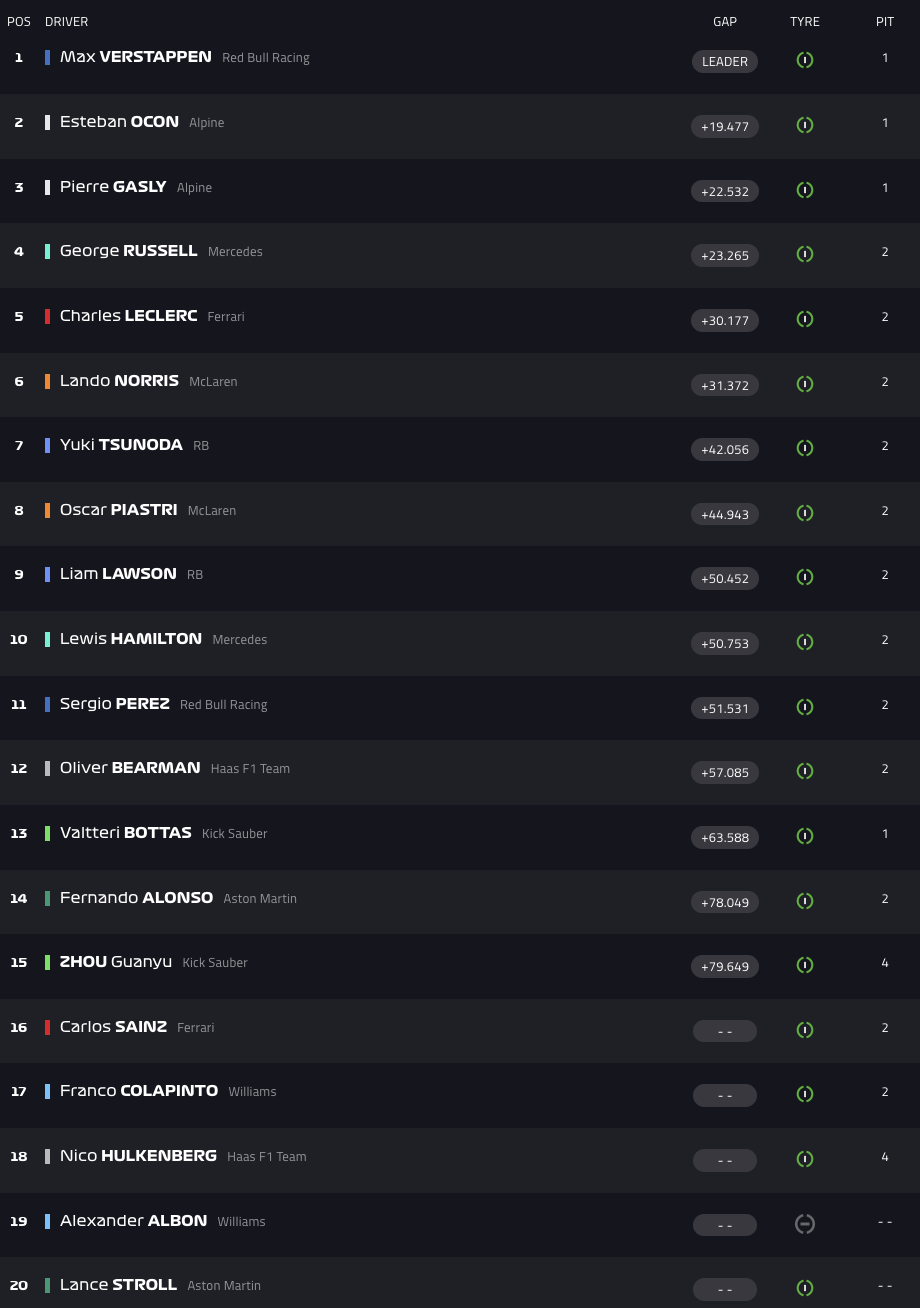Click the Red Bull color bar beside Perez
Viewport: 920px width, 1308px height.
click(x=47, y=704)
